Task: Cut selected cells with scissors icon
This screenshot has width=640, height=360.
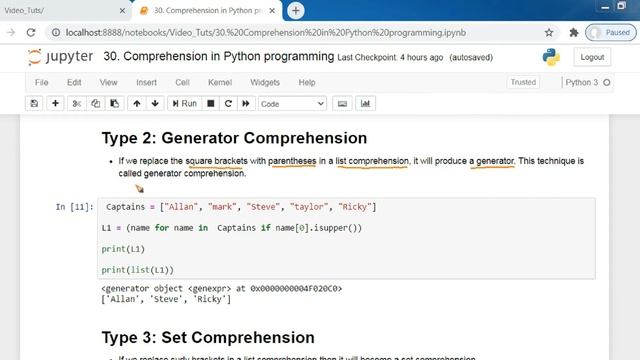Action: pos(76,104)
